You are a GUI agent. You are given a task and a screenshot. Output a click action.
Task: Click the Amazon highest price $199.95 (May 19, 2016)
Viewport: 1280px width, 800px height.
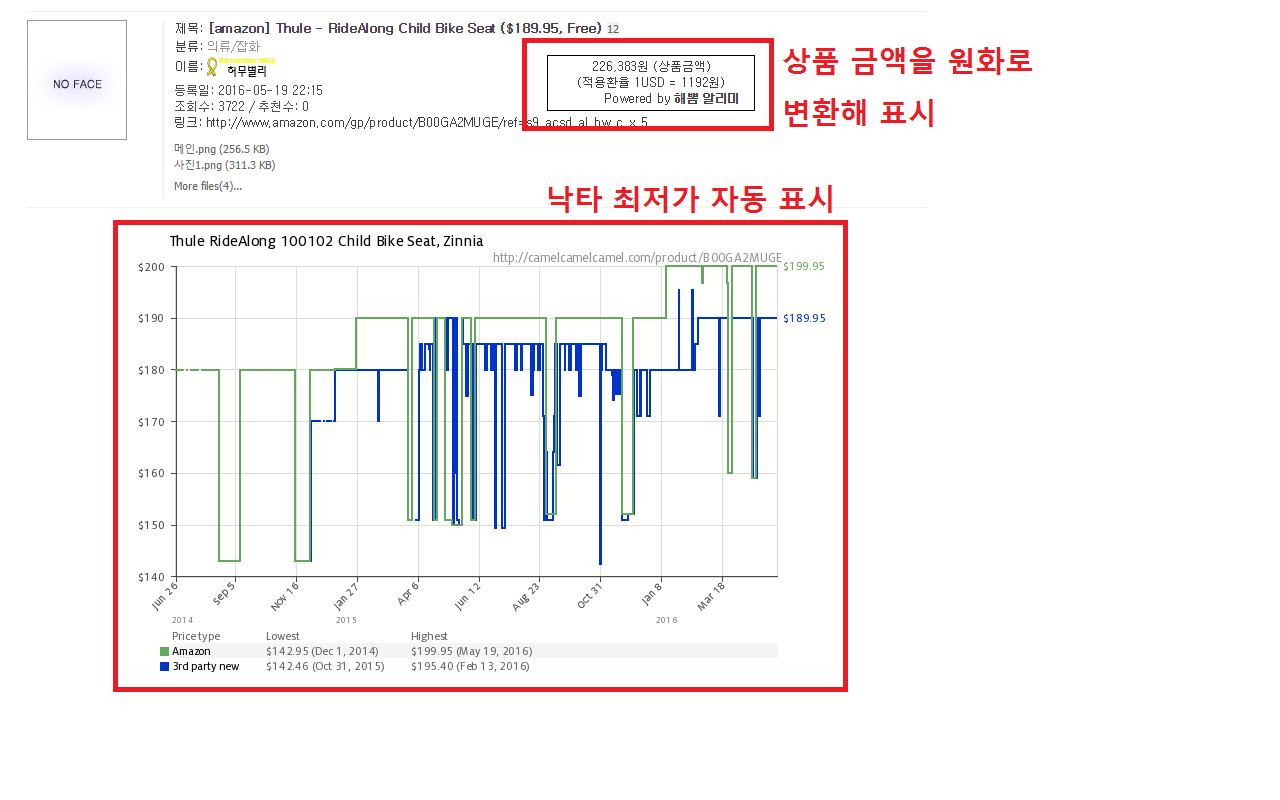(471, 651)
